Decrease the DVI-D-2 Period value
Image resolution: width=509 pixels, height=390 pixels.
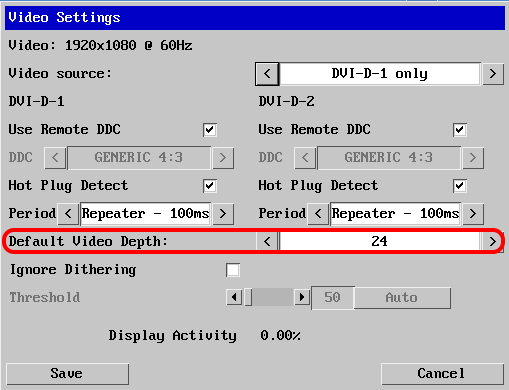pyautogui.click(x=318, y=213)
